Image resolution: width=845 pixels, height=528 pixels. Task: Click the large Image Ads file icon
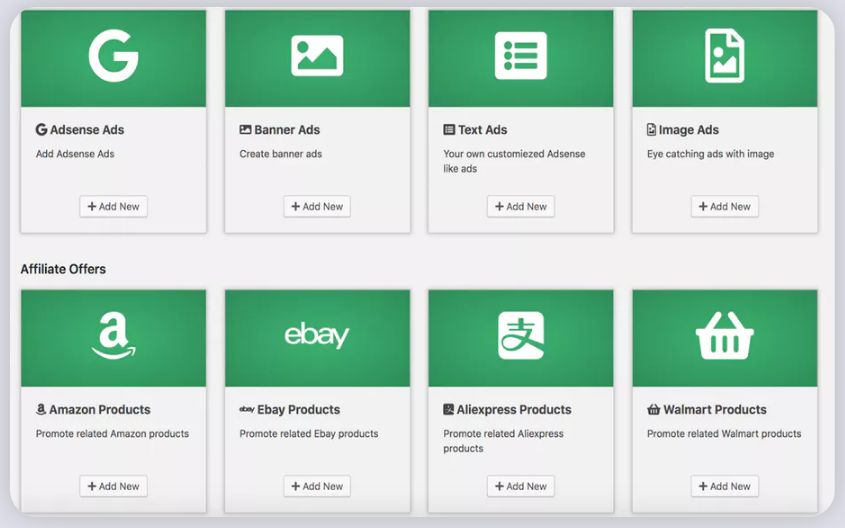[725, 55]
